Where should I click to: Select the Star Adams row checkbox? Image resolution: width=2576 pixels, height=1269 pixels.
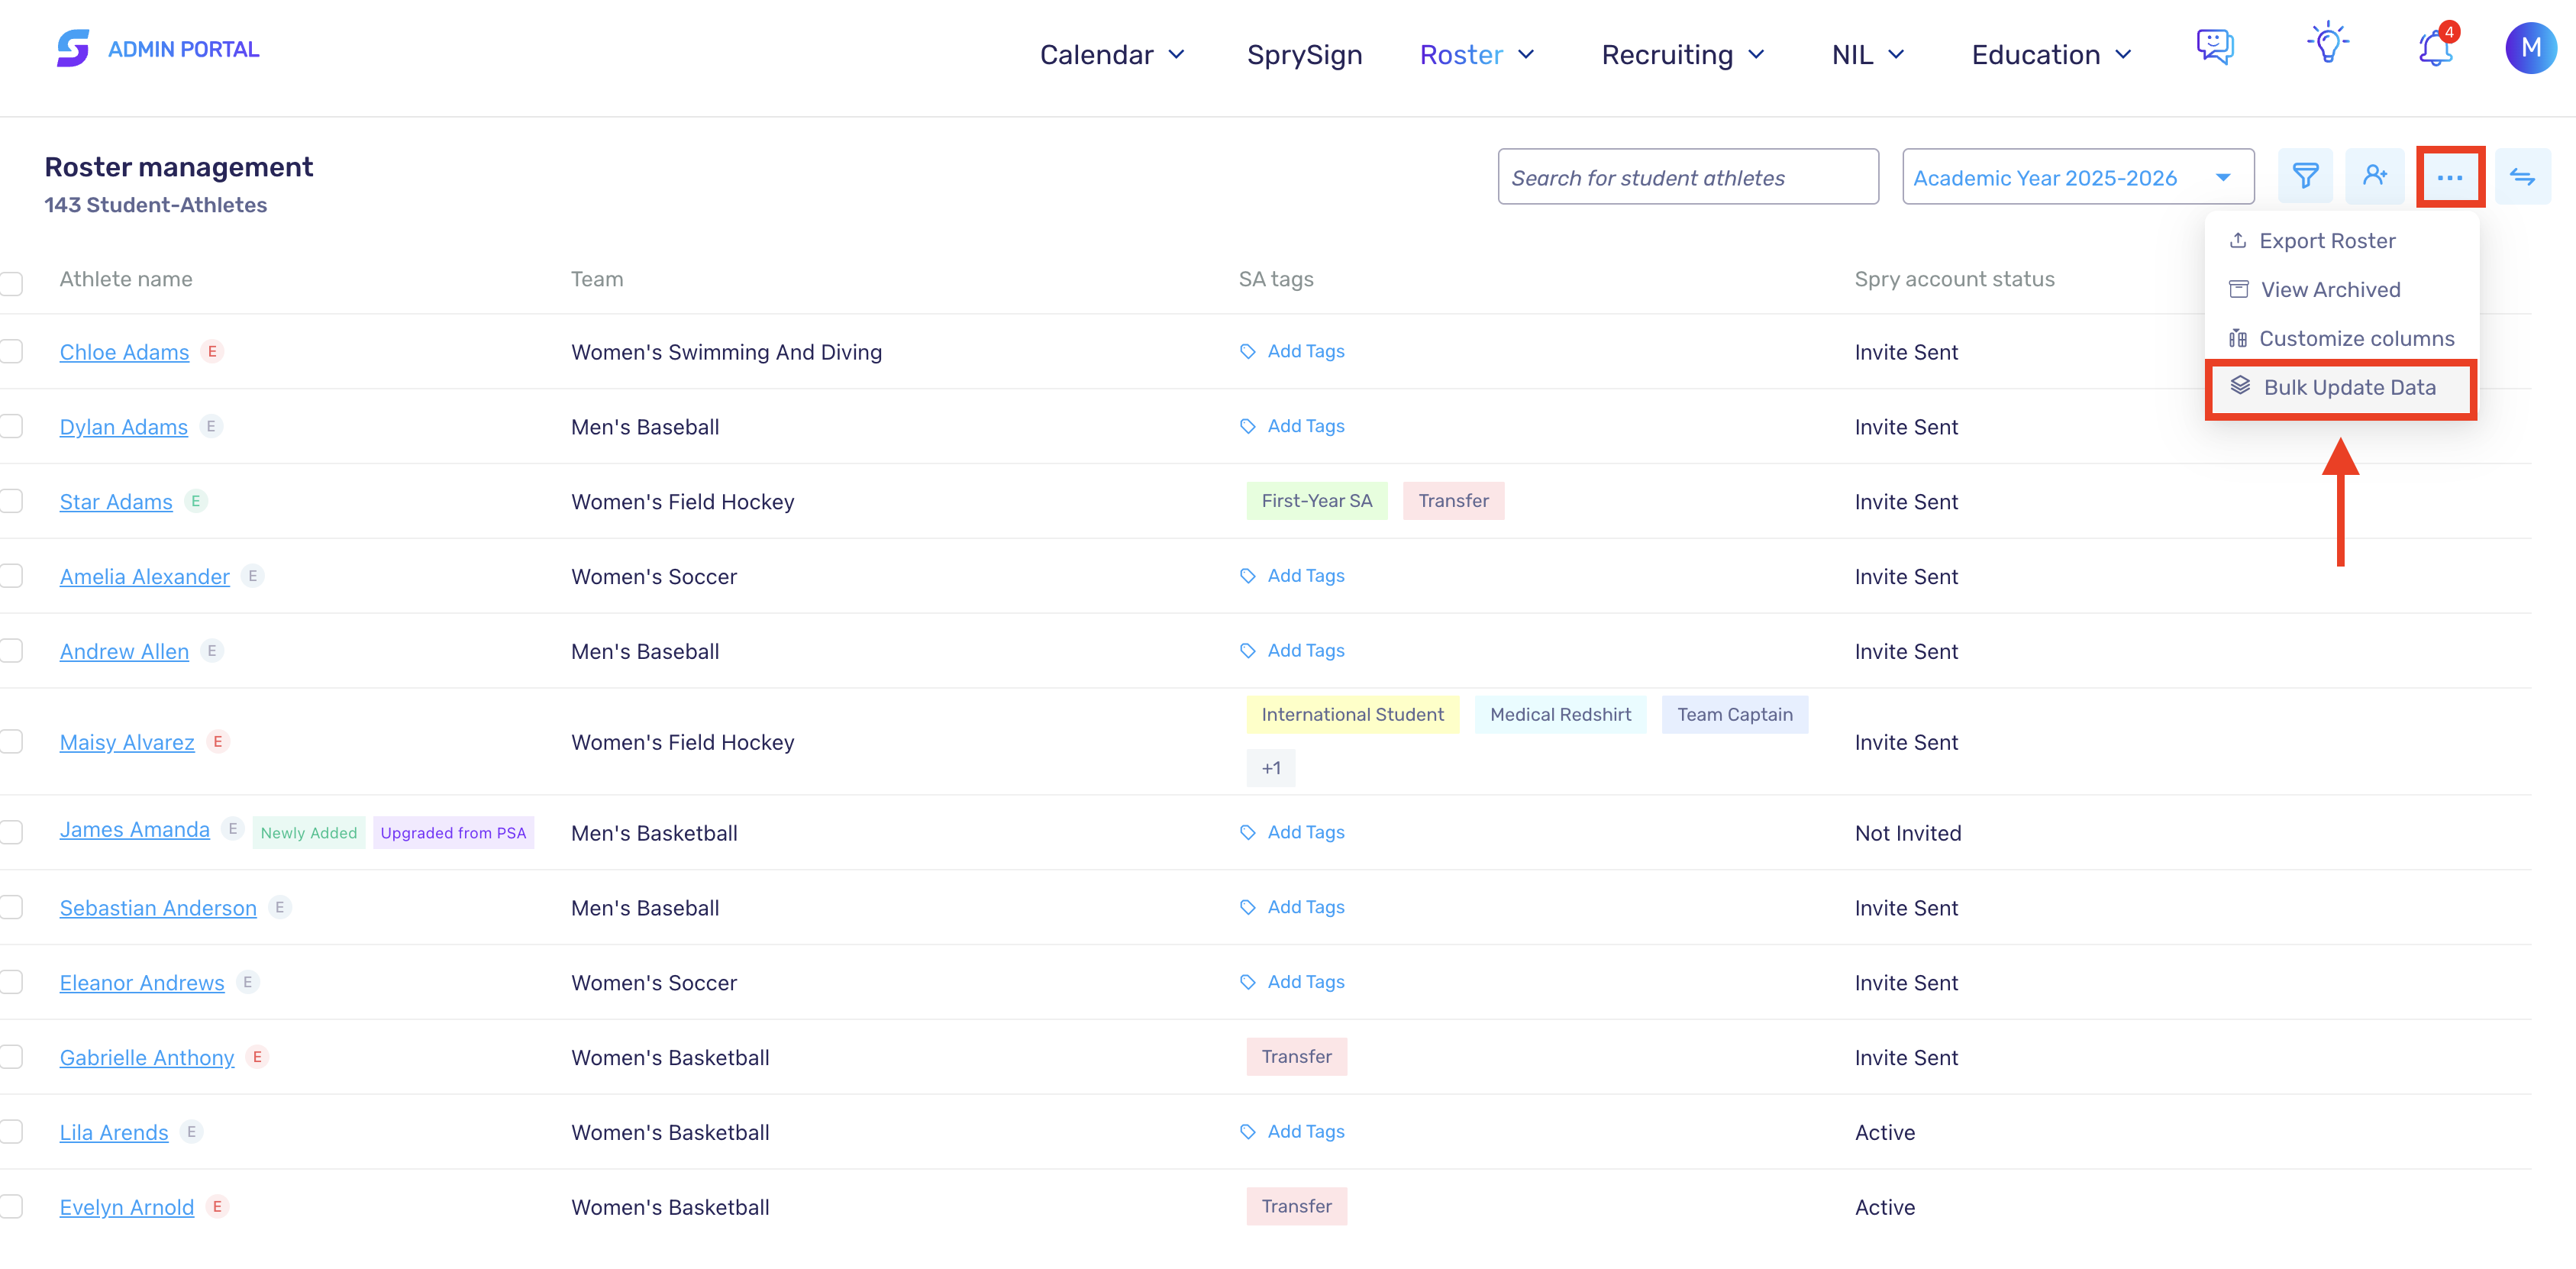11,501
